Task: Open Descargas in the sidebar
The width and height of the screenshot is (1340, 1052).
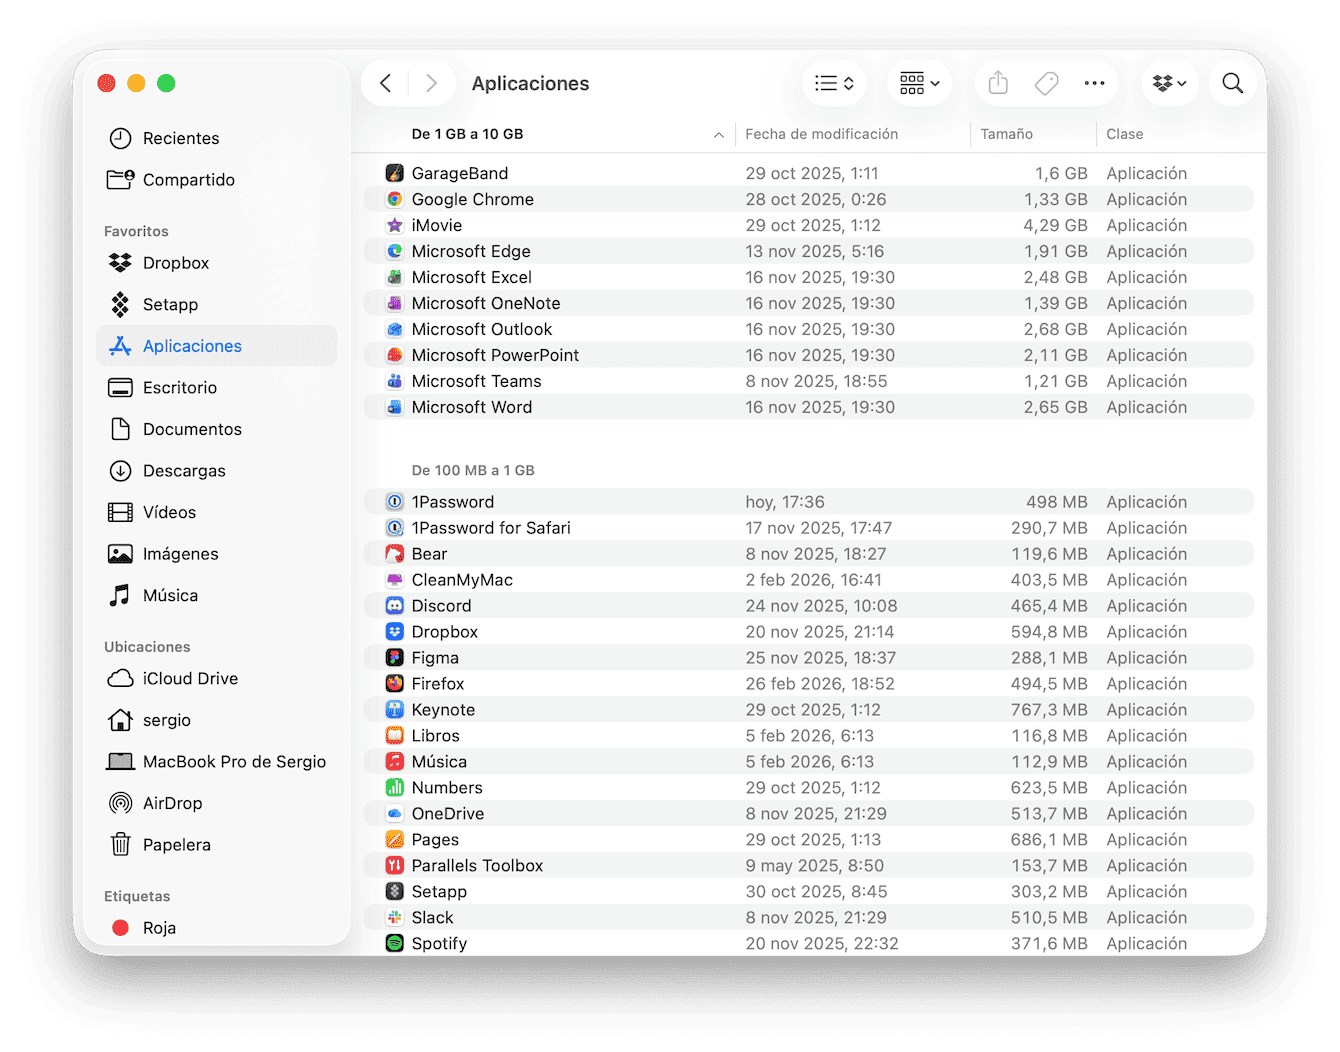Action: point(216,471)
